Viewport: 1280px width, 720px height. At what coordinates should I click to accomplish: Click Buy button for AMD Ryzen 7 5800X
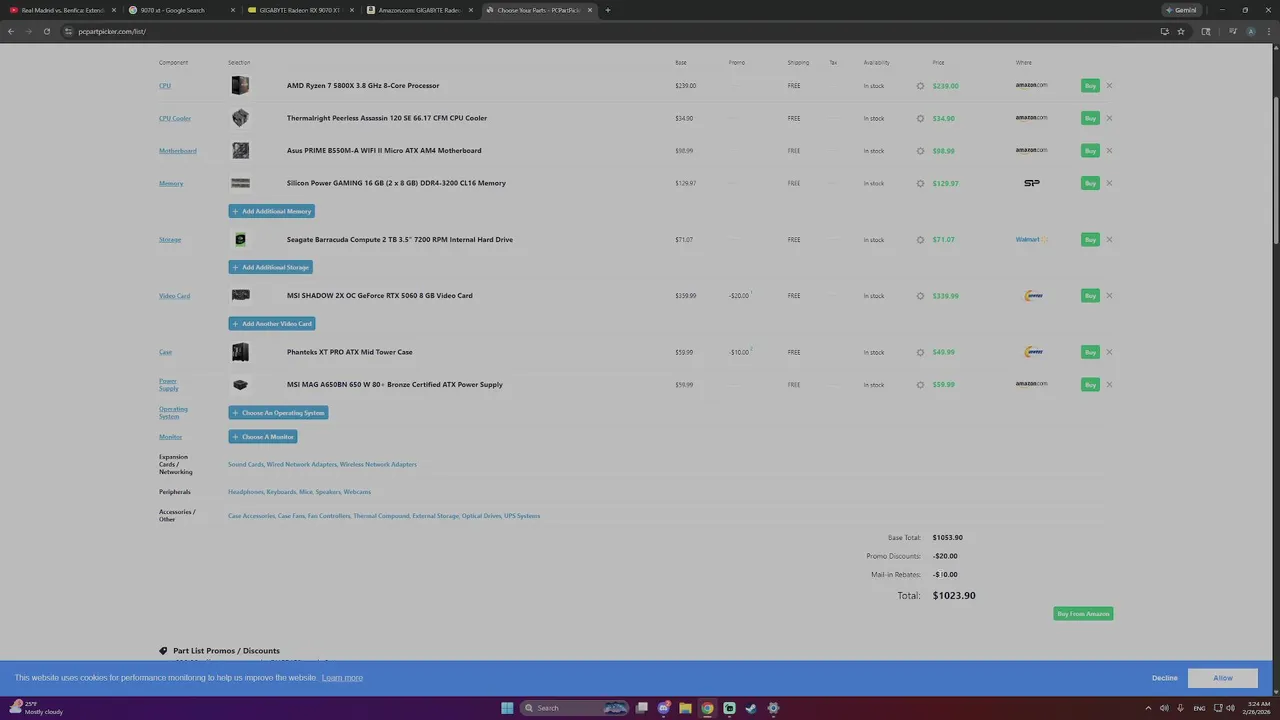[x=1090, y=86]
